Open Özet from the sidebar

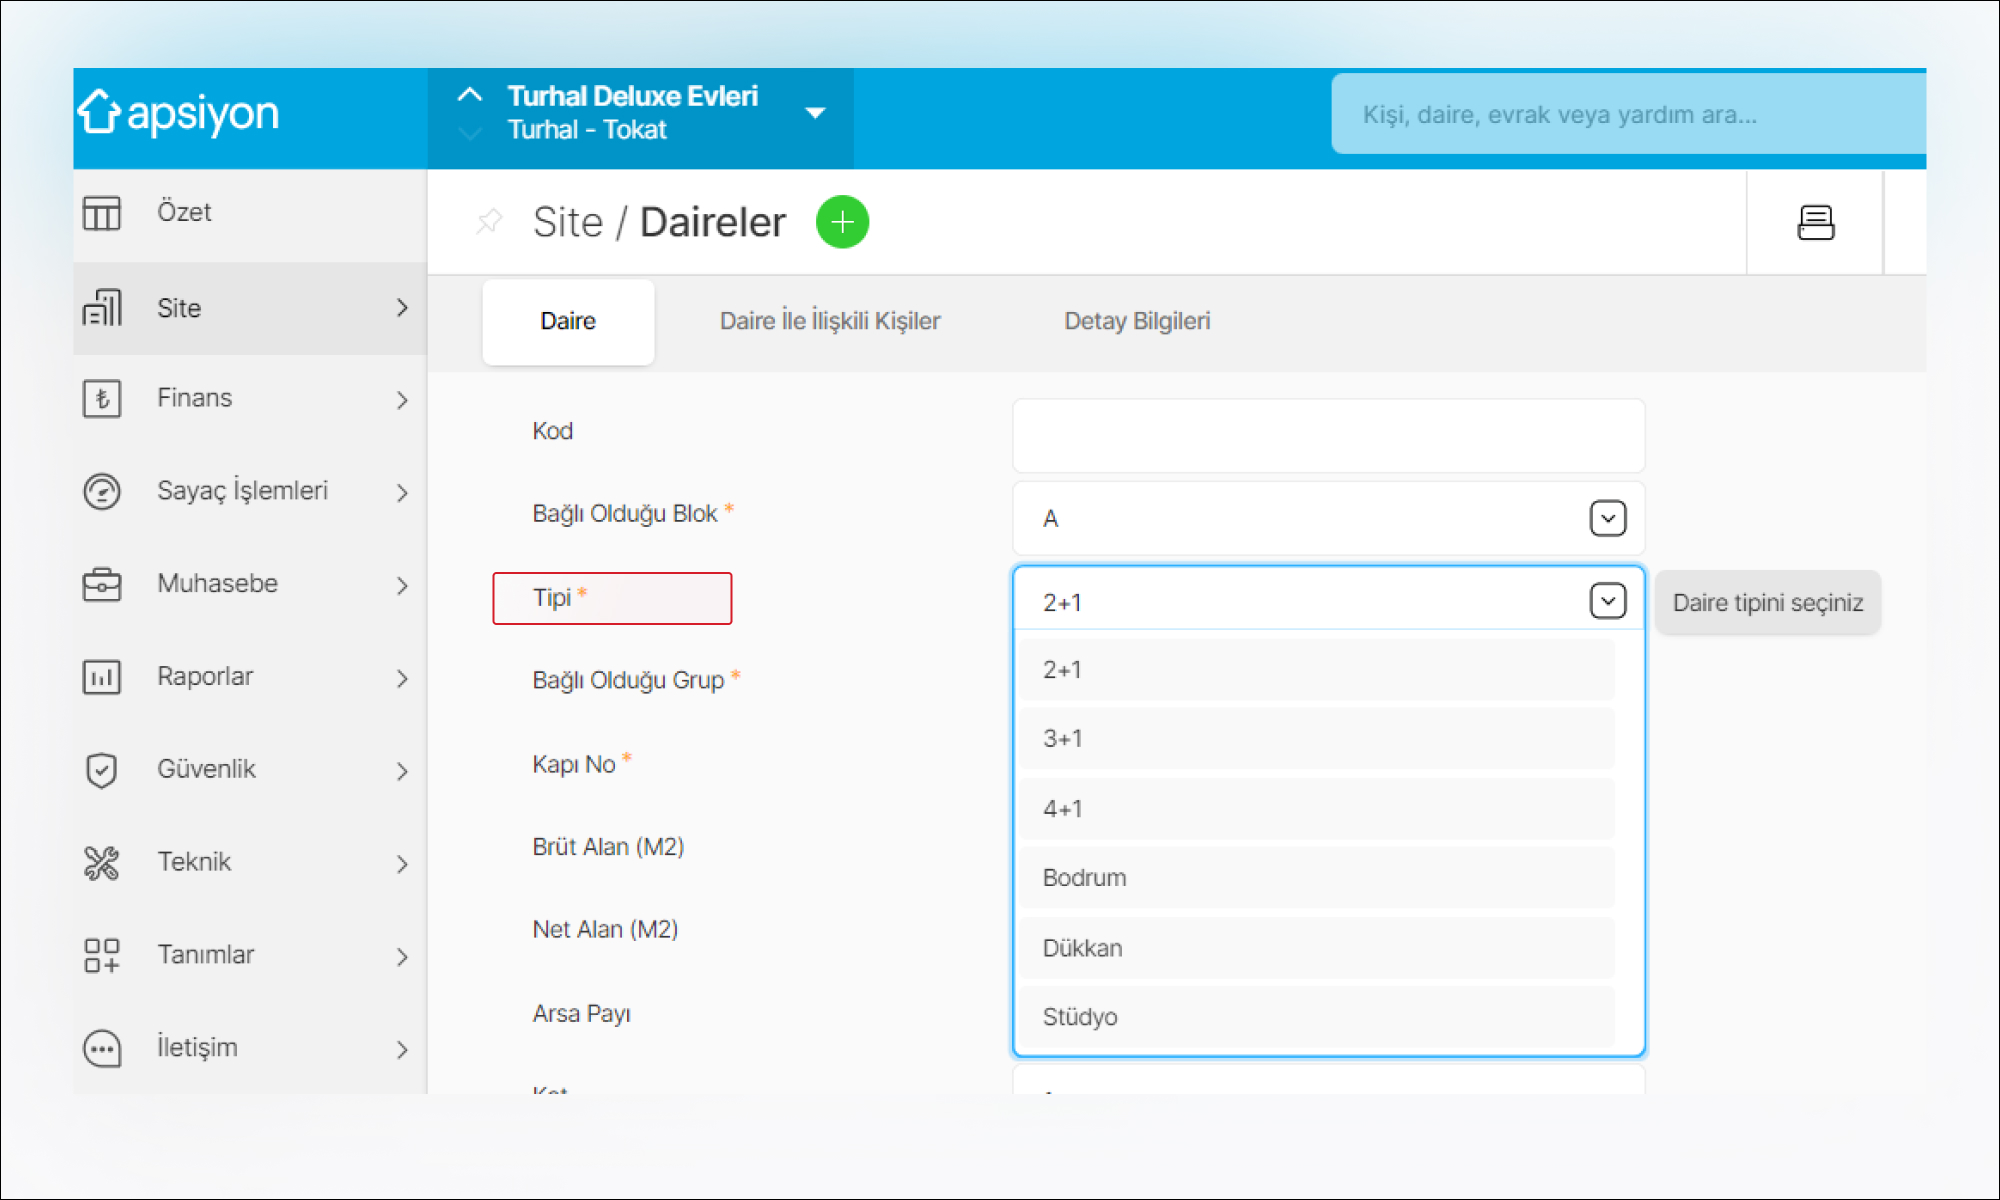pyautogui.click(x=184, y=212)
